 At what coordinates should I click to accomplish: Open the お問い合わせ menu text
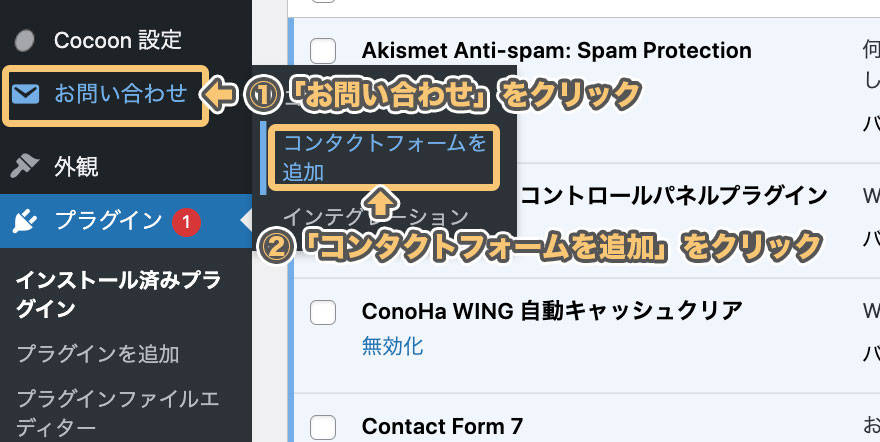[x=120, y=94]
